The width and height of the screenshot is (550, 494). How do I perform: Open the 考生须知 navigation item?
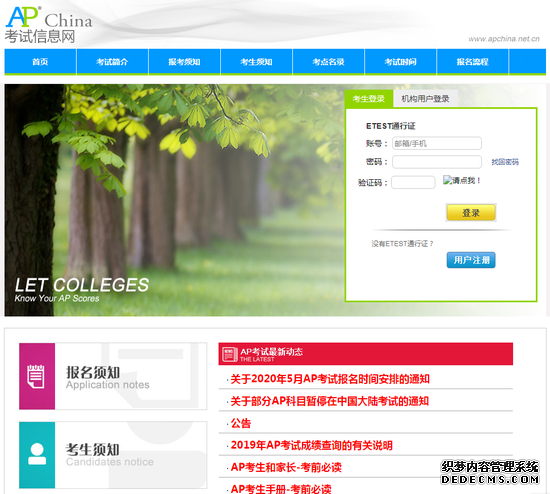(256, 62)
